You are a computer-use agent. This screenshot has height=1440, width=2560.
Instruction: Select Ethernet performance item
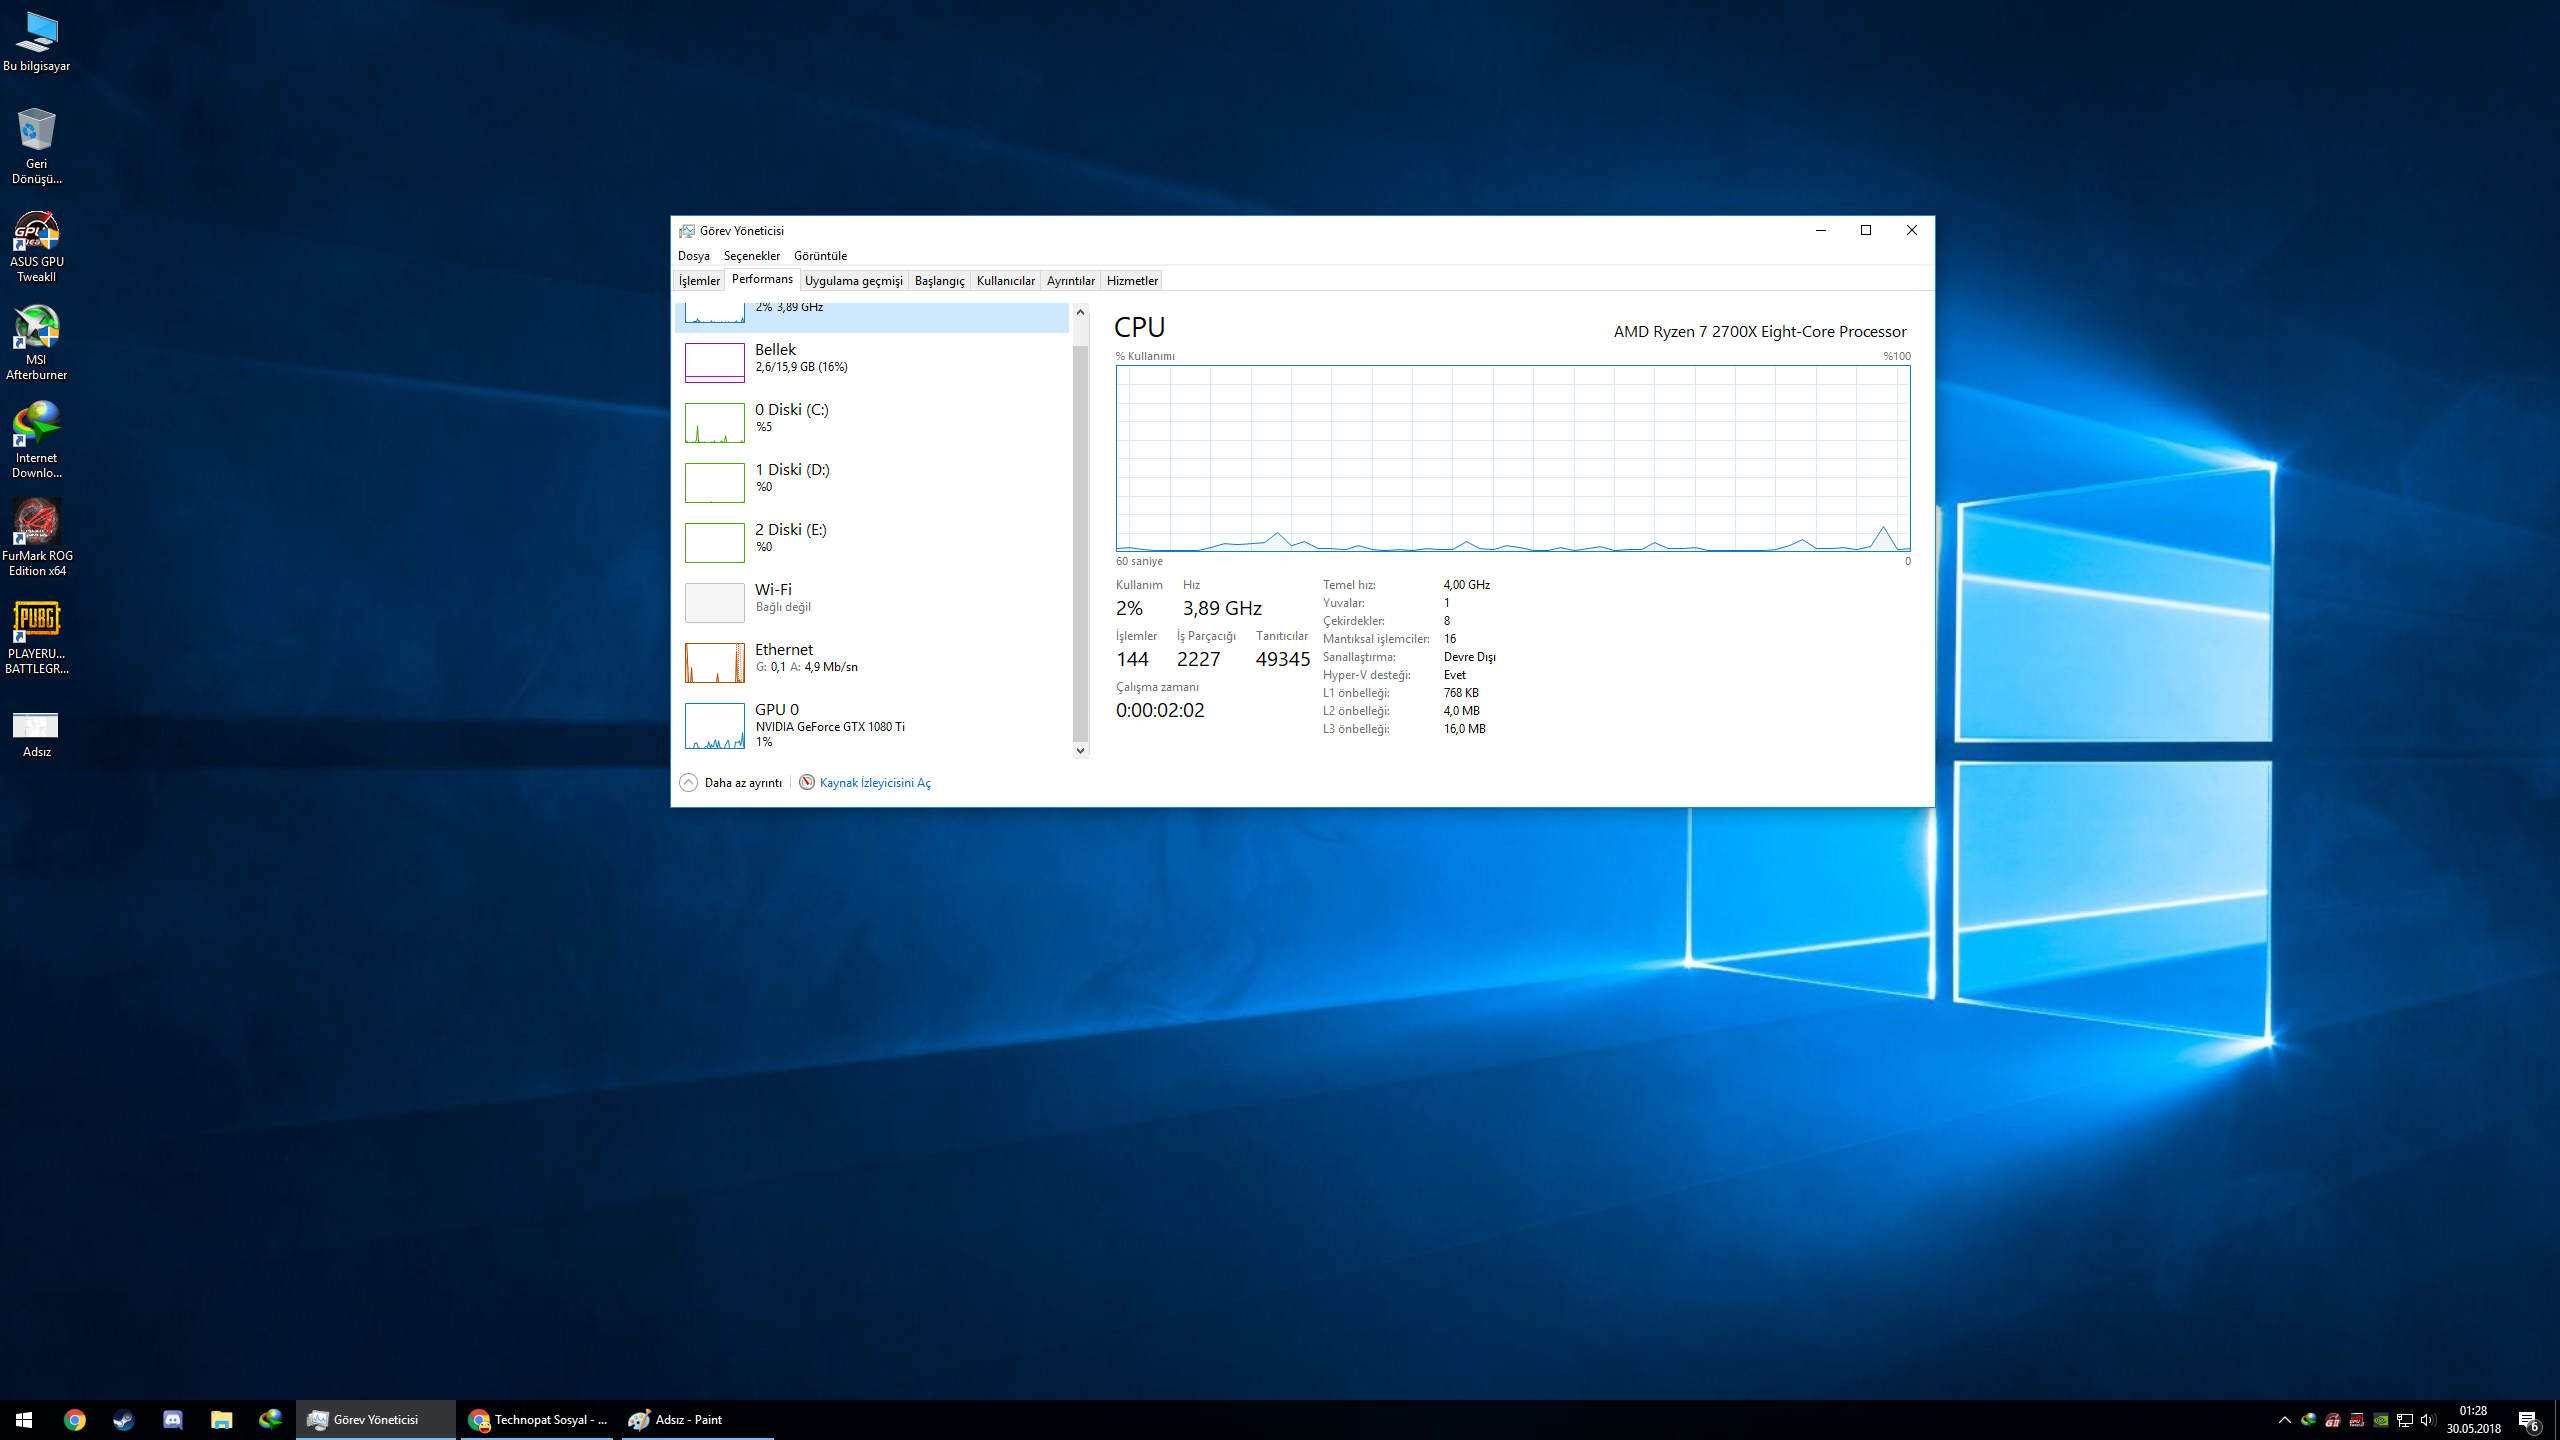[872, 662]
